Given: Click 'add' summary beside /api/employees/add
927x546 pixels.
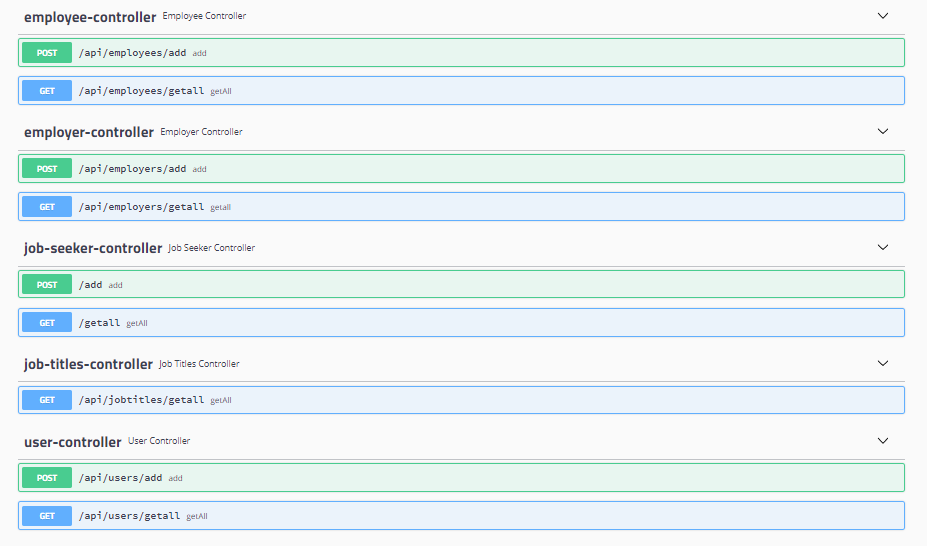Looking at the screenshot, I should [199, 53].
